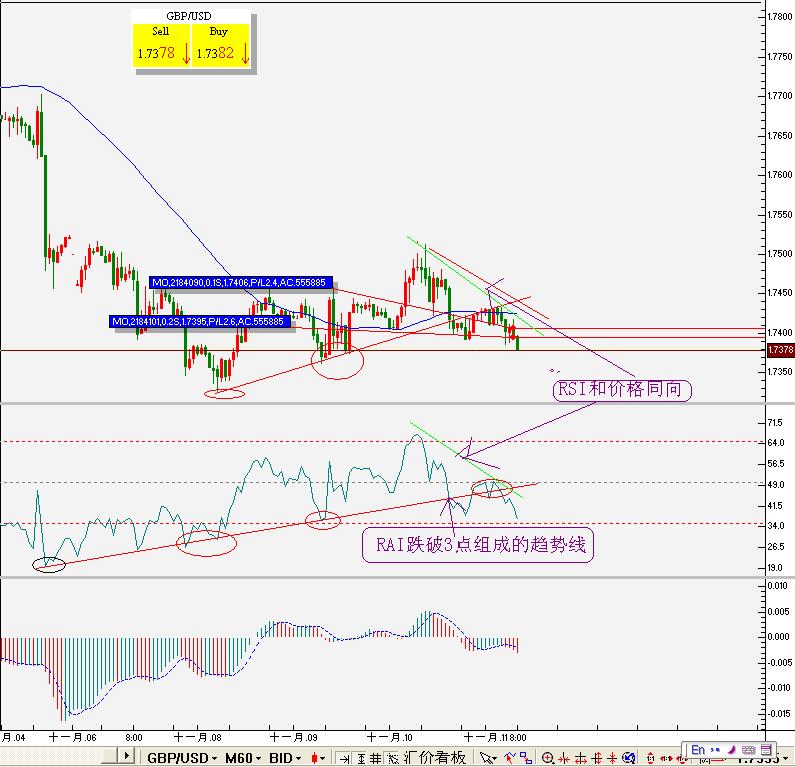
Task: Open the price value dropdown at toolbar end
Action: [x=785, y=759]
